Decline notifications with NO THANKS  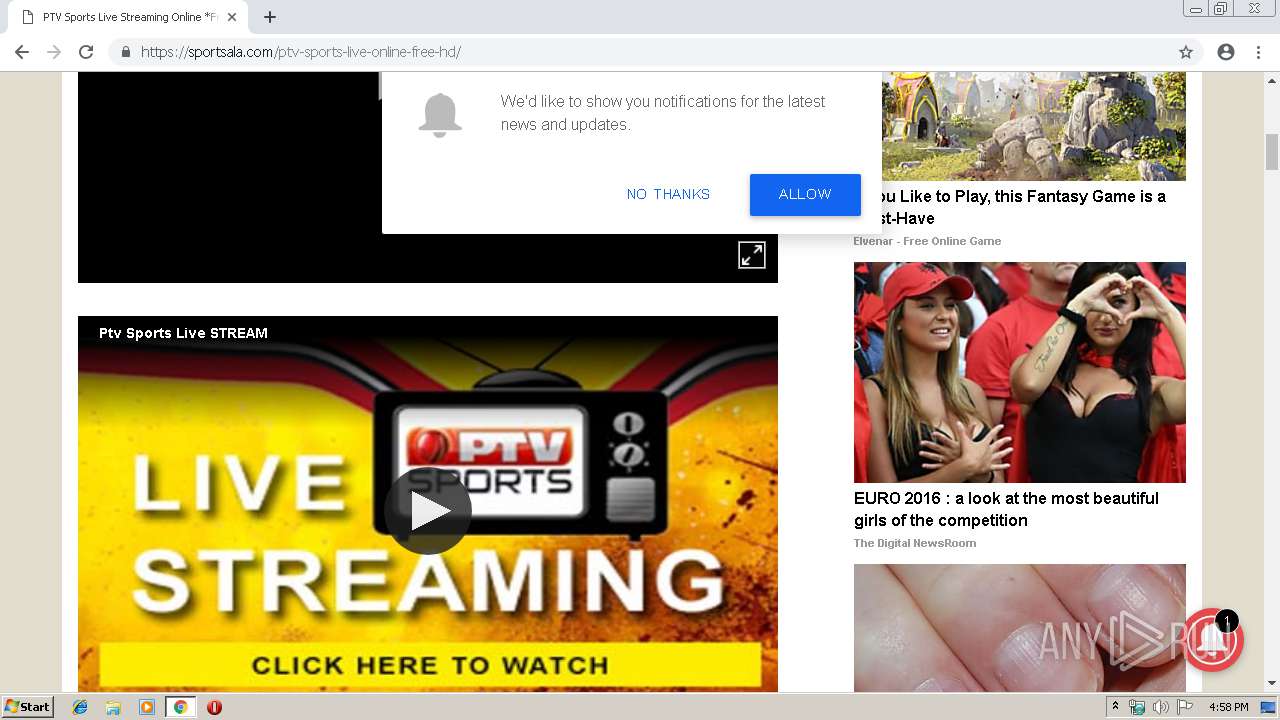668,194
